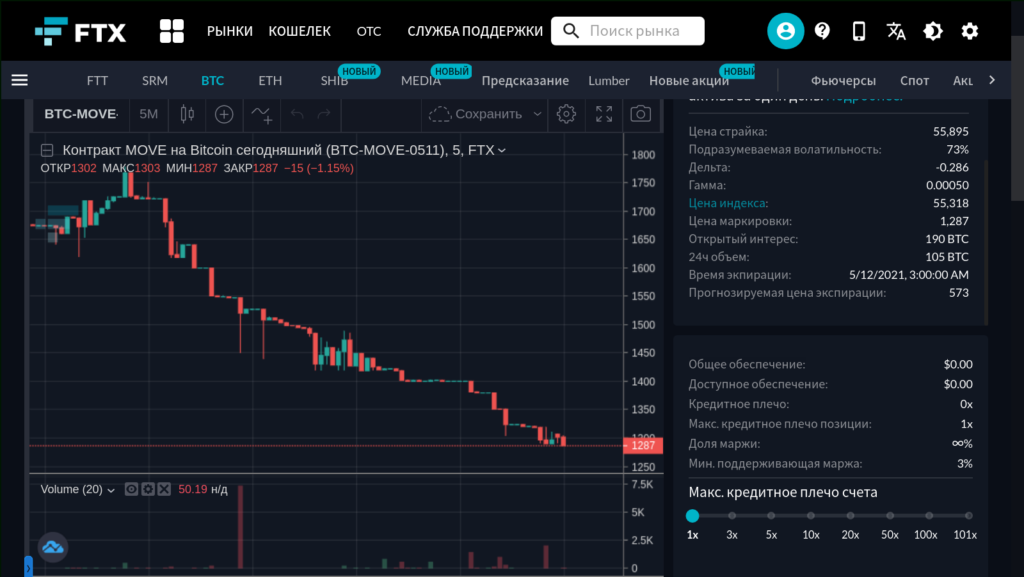Open the КОШЕЛЕК menu

tap(299, 31)
